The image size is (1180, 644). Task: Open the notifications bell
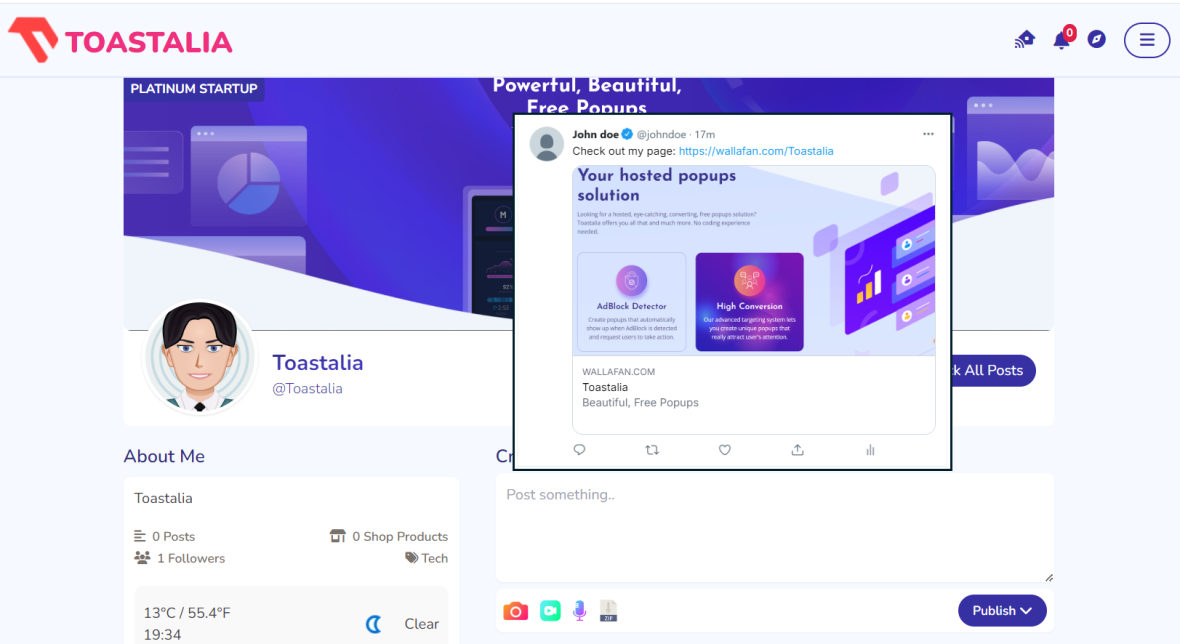click(1061, 40)
